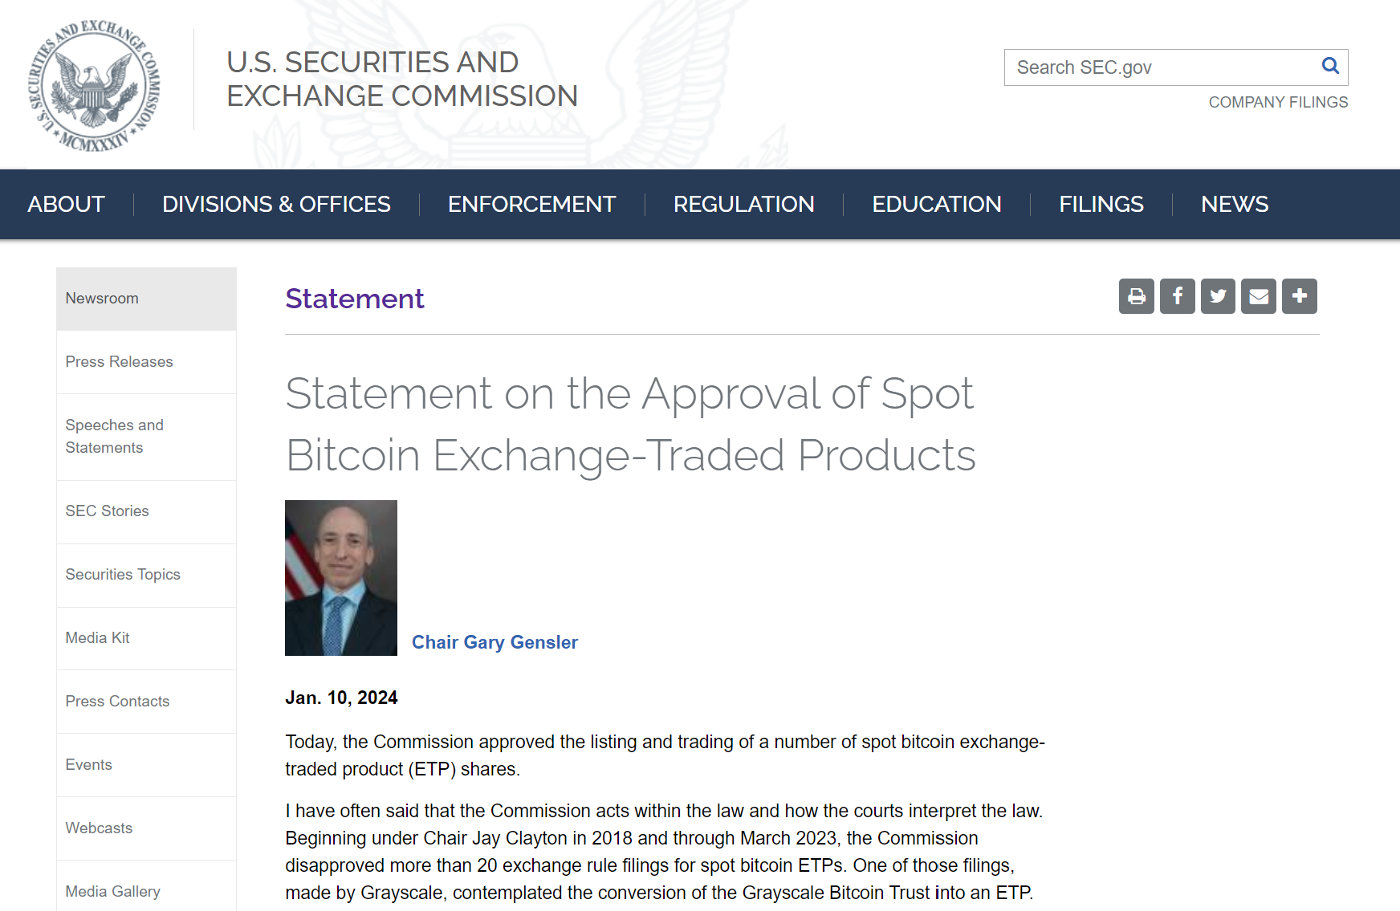1400x911 pixels.
Task: Print this statement using printer icon
Action: (1136, 296)
